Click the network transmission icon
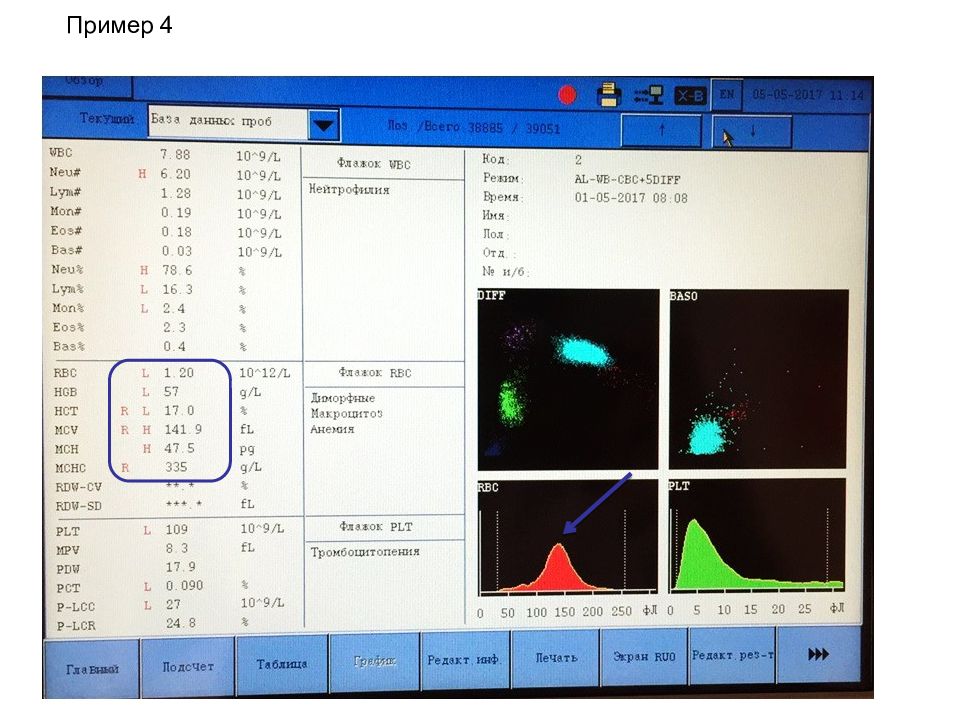Viewport: 960px width, 720px height. pos(648,95)
